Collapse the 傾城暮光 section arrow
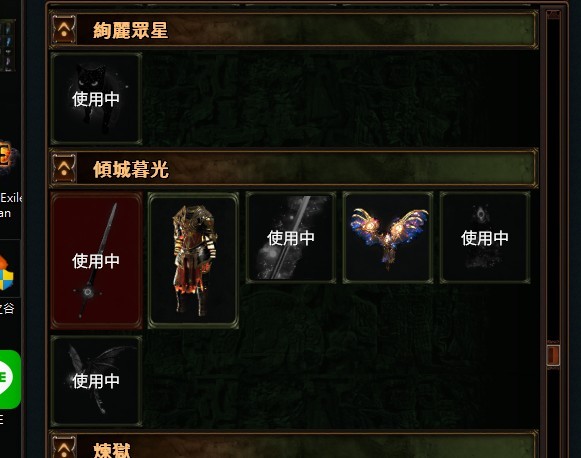This screenshot has width=581, height=458. (64, 169)
